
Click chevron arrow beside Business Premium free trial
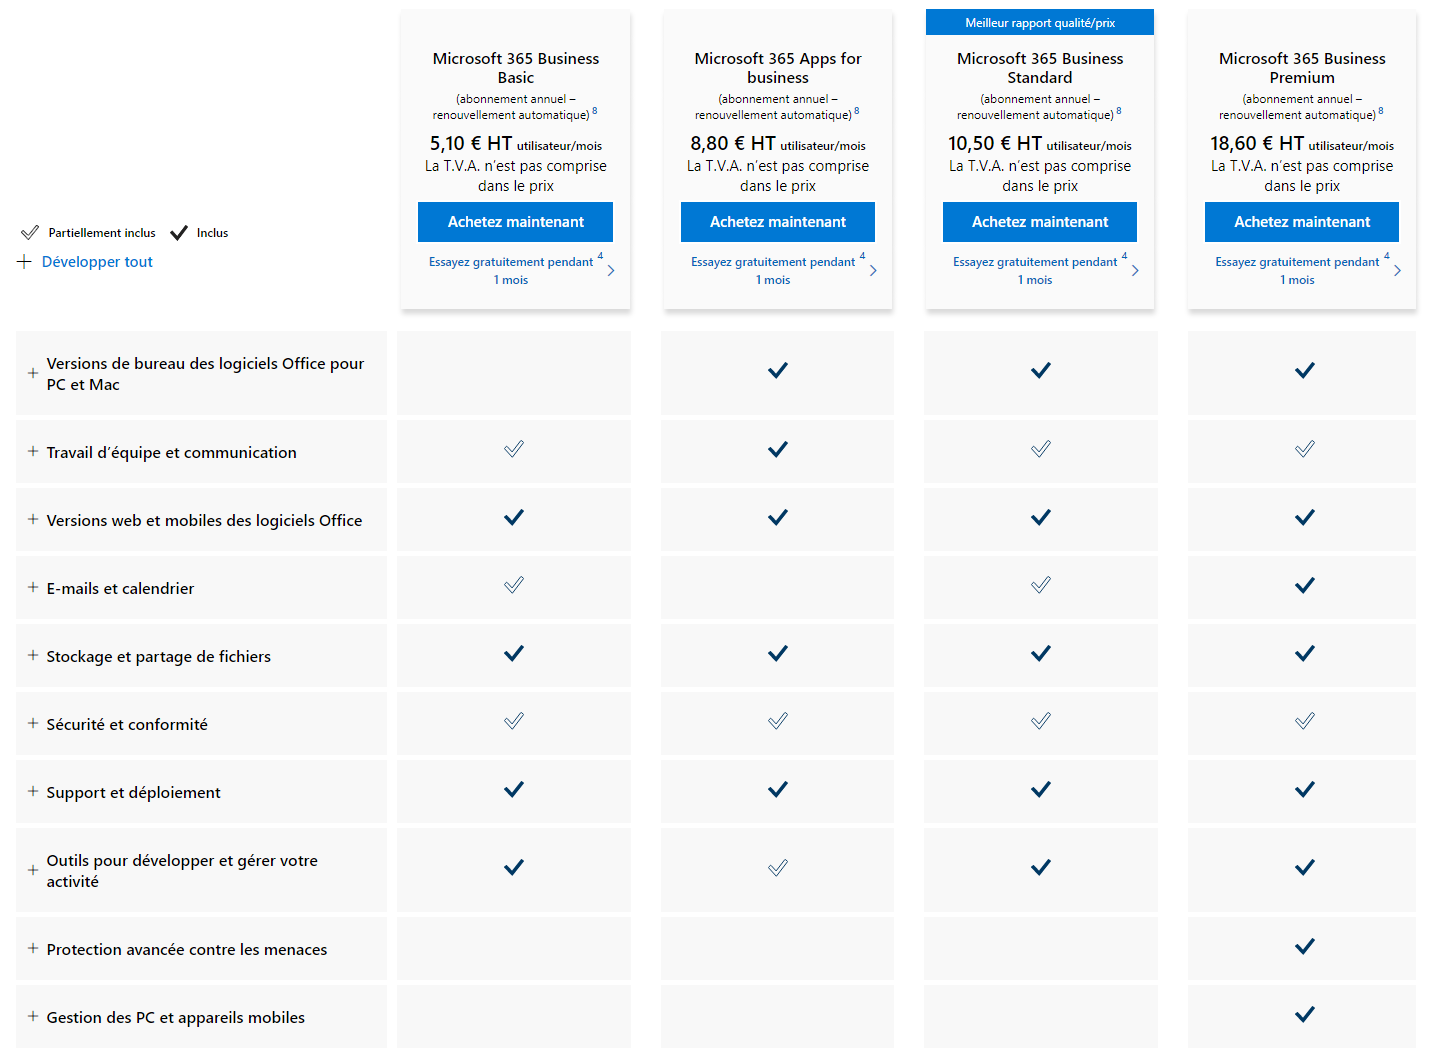click(1397, 270)
